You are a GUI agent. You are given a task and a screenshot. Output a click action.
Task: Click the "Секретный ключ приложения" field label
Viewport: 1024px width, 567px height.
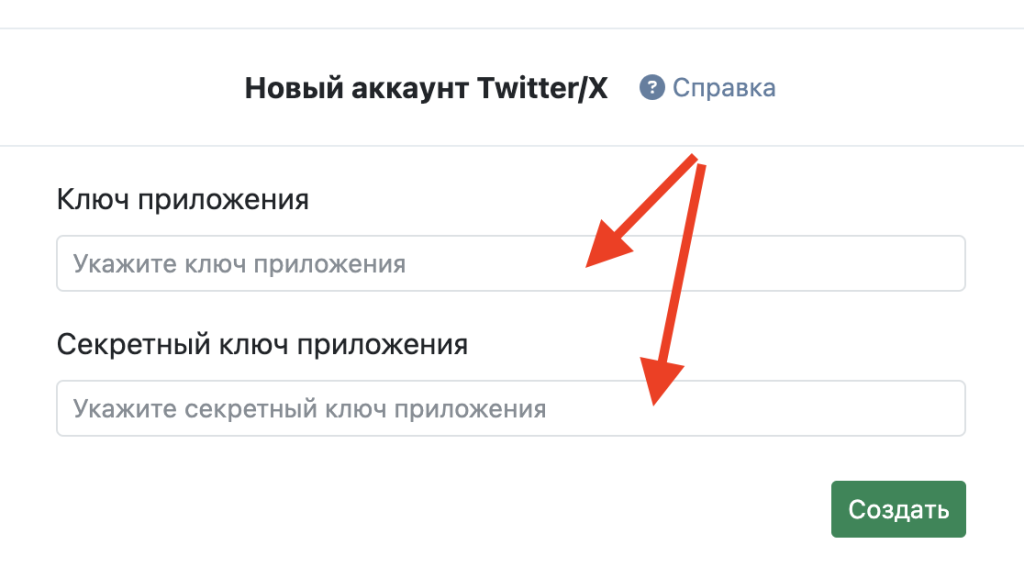(x=262, y=345)
